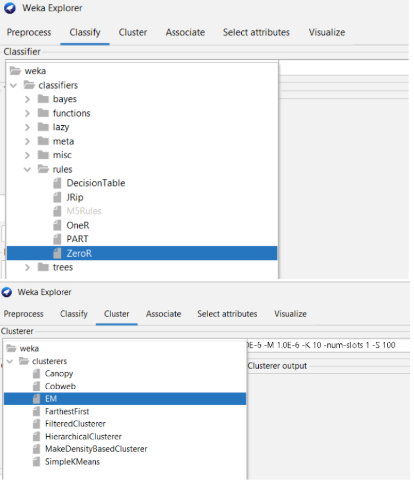Select FarthestFirst clusterer
The height and width of the screenshot is (485, 414).
pos(67,411)
